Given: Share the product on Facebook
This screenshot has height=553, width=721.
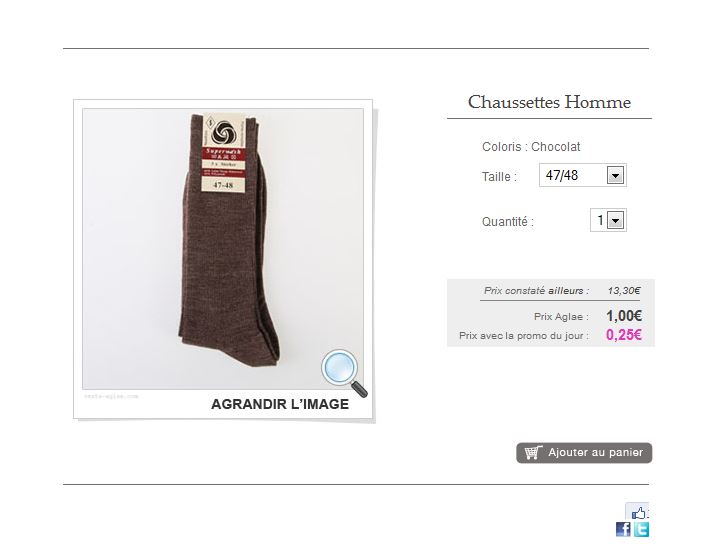Looking at the screenshot, I should point(624,529).
